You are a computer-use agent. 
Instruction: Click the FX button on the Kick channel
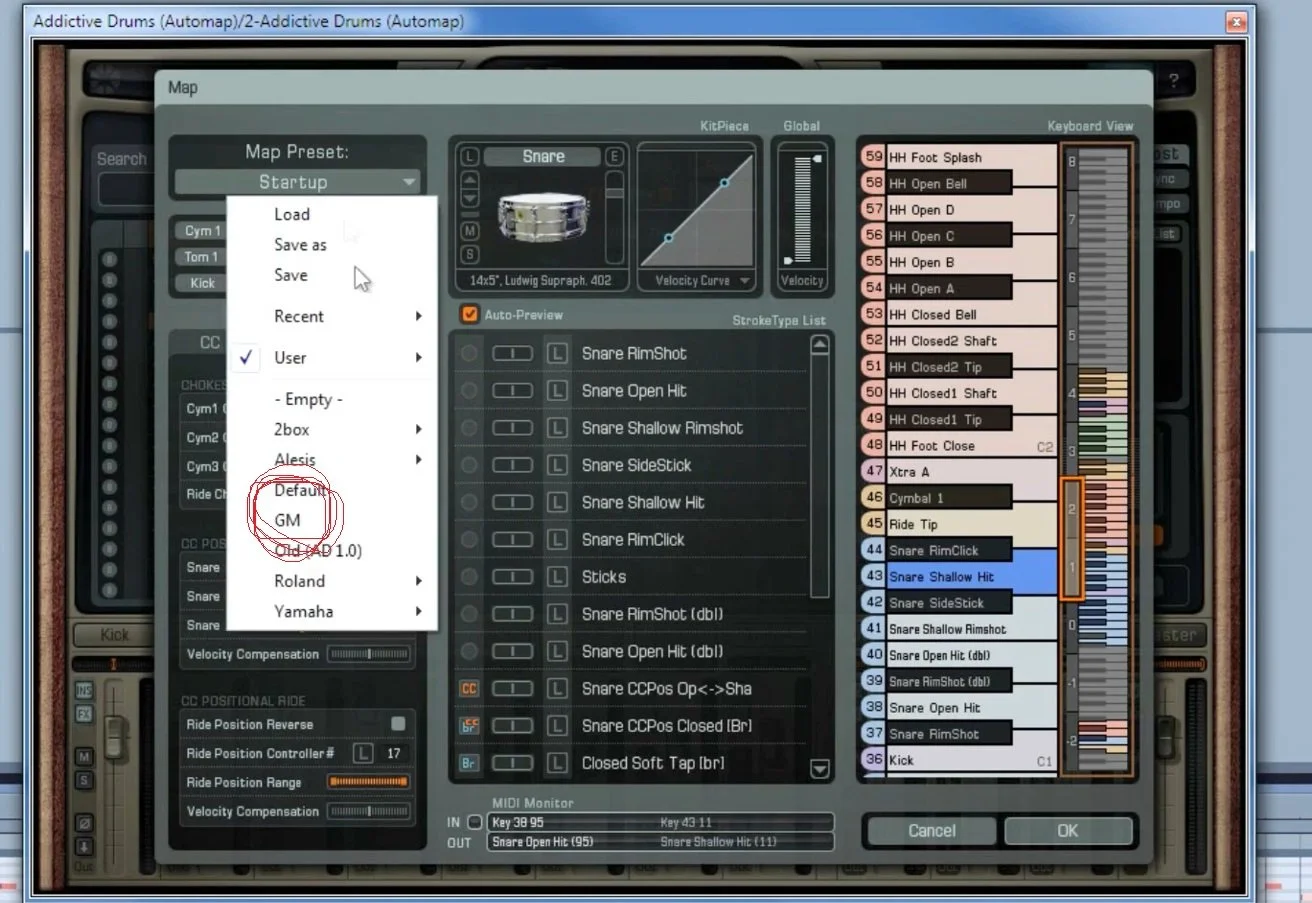click(84, 714)
